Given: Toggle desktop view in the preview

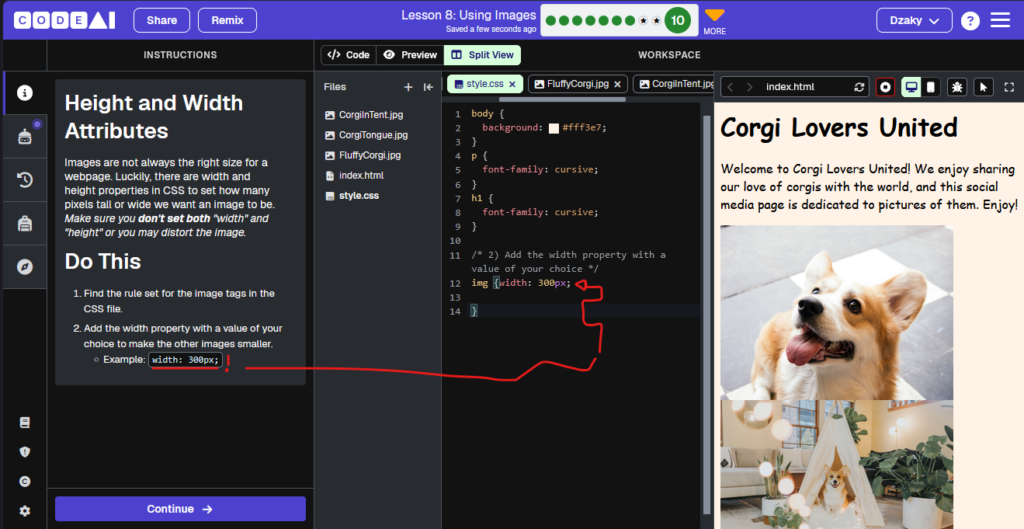Looking at the screenshot, I should point(912,87).
